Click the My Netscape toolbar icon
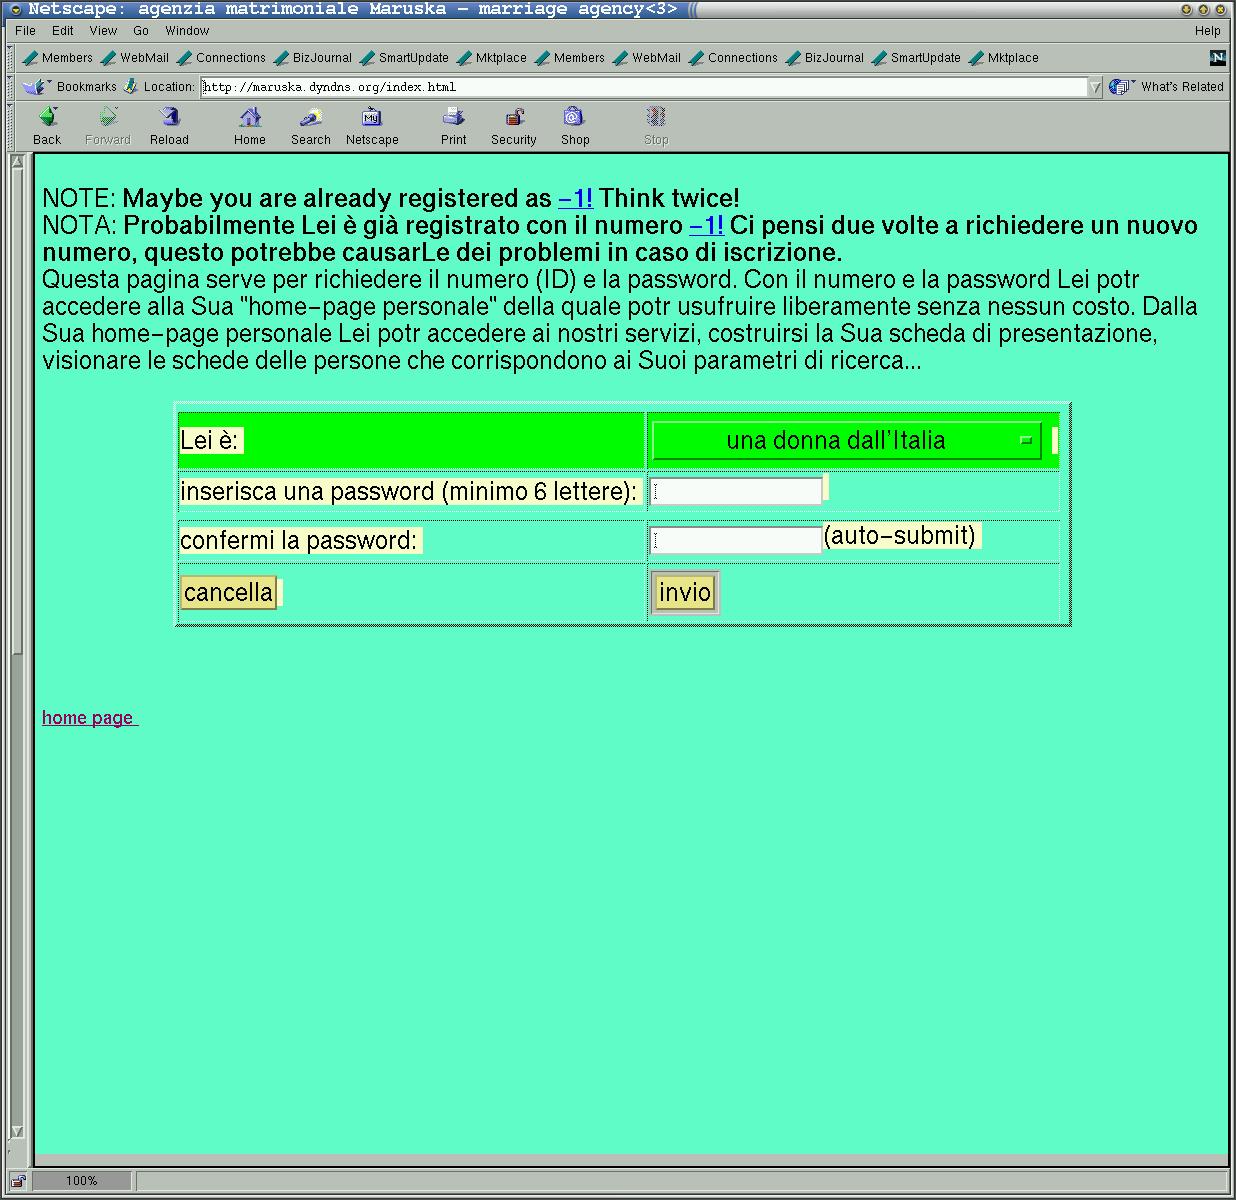Viewport: 1236px width, 1200px height. [372, 118]
